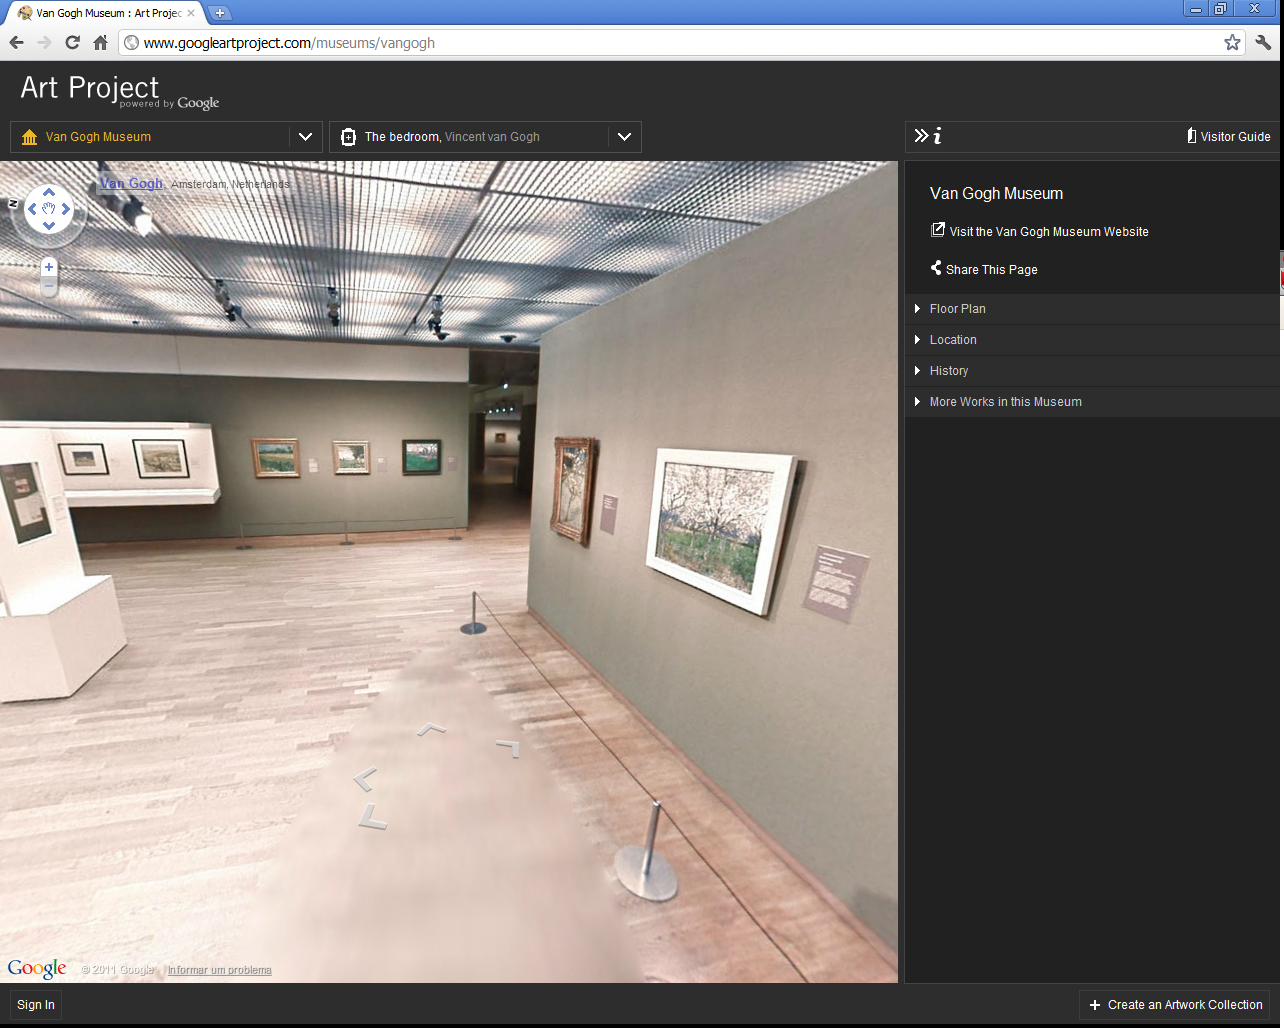The width and height of the screenshot is (1284, 1028).
Task: Collapse info panel using double-chevron icon
Action: 919,136
